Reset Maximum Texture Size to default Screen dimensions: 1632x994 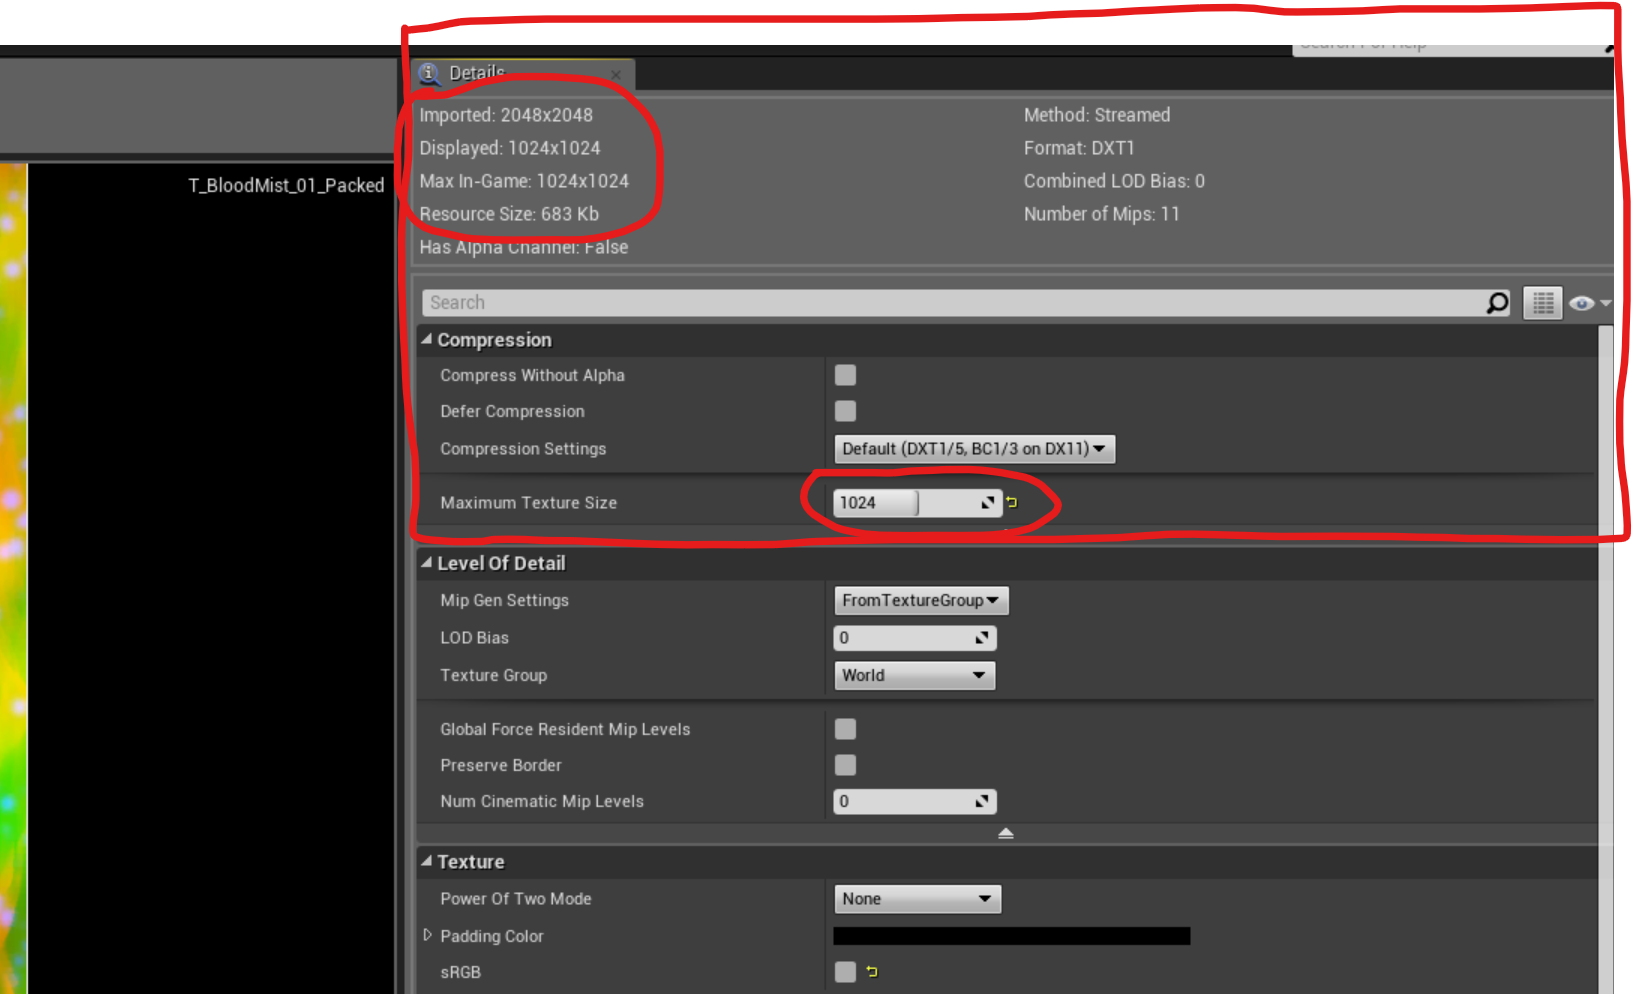point(1012,502)
